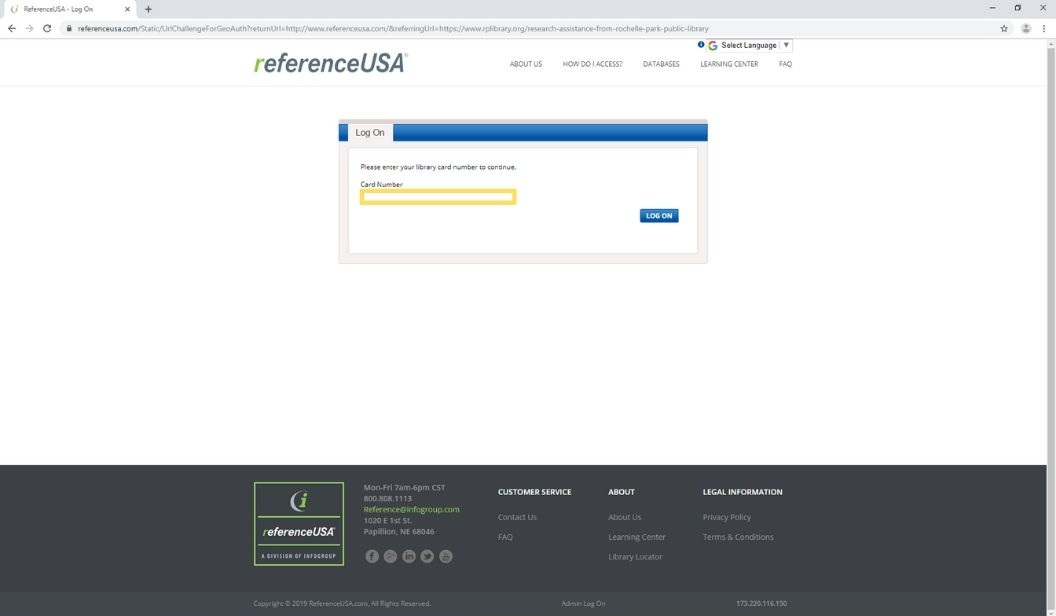
Task: Restore down the browser window
Action: (1018, 8)
